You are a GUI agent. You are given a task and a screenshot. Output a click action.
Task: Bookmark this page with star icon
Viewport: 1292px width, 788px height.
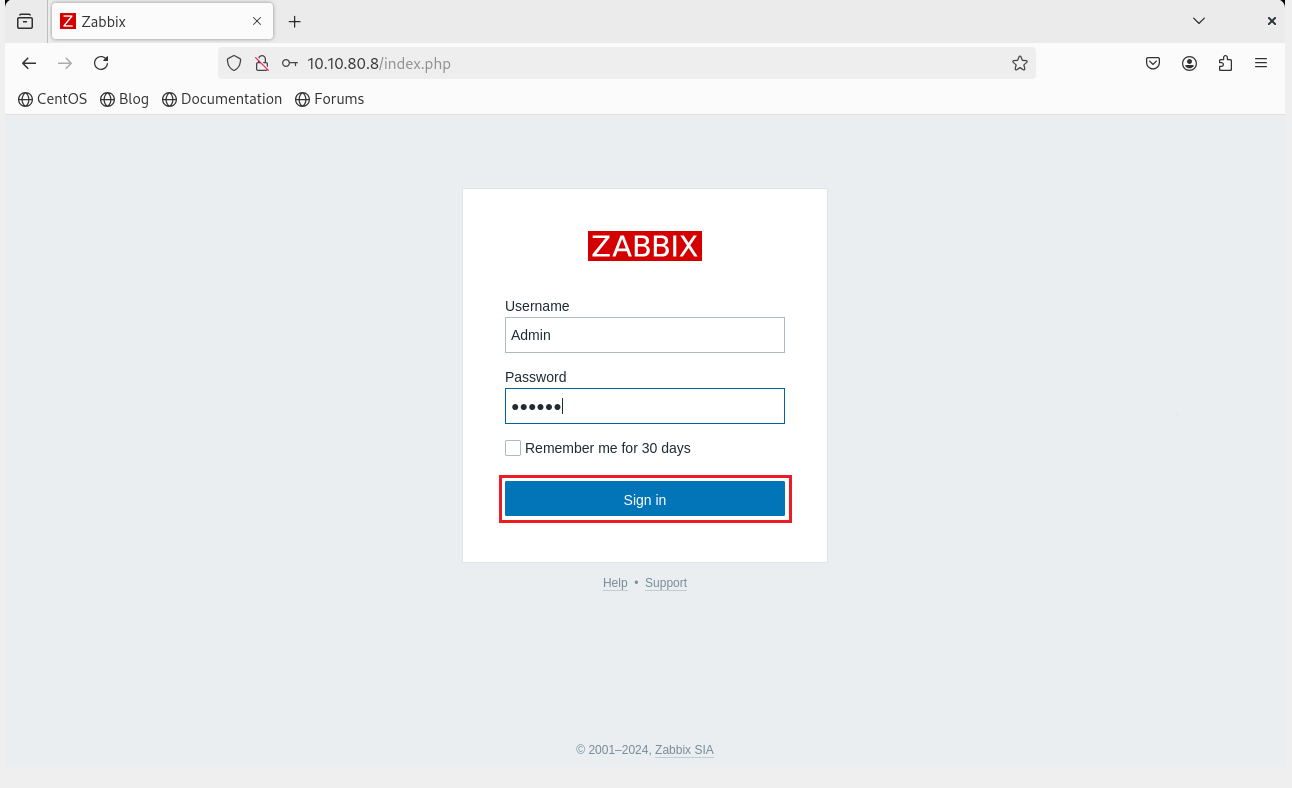[x=1020, y=63]
